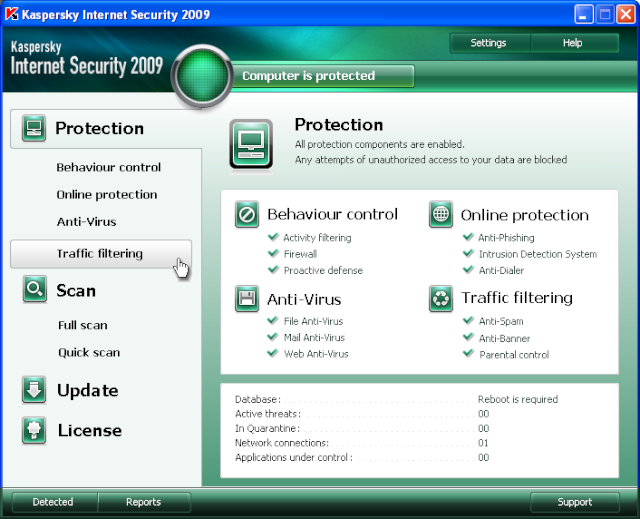
Task: Click the Traffic filtering recycle icon
Action: pos(441,299)
